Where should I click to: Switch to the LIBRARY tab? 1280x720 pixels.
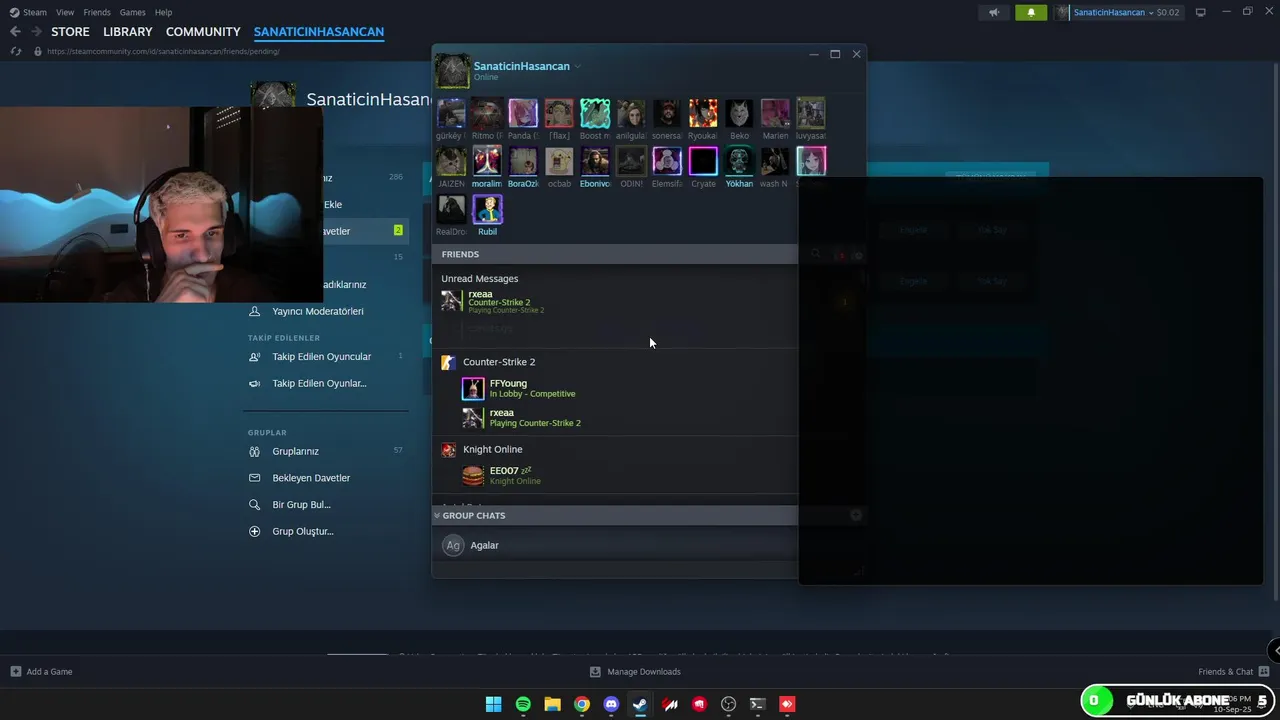pos(128,32)
